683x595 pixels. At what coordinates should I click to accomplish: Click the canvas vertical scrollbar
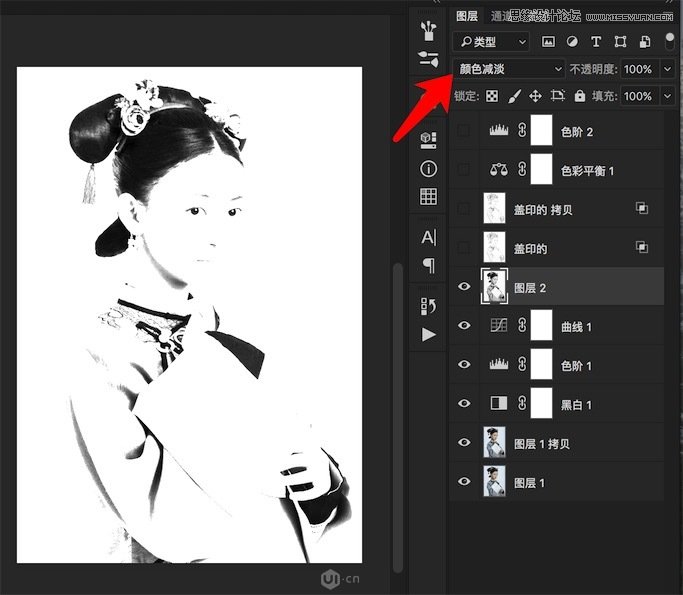397,418
